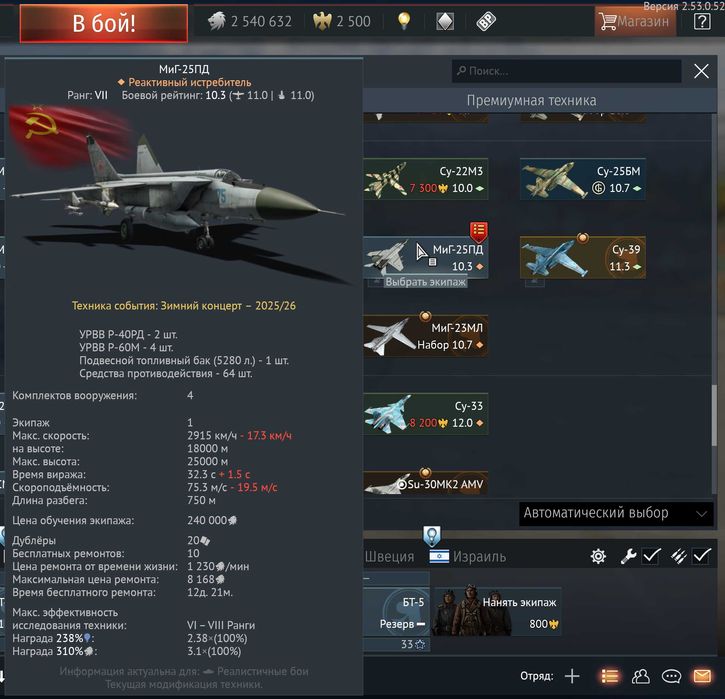Click the 'Отряд:' squad label
The height and width of the screenshot is (699, 725).
536,676
